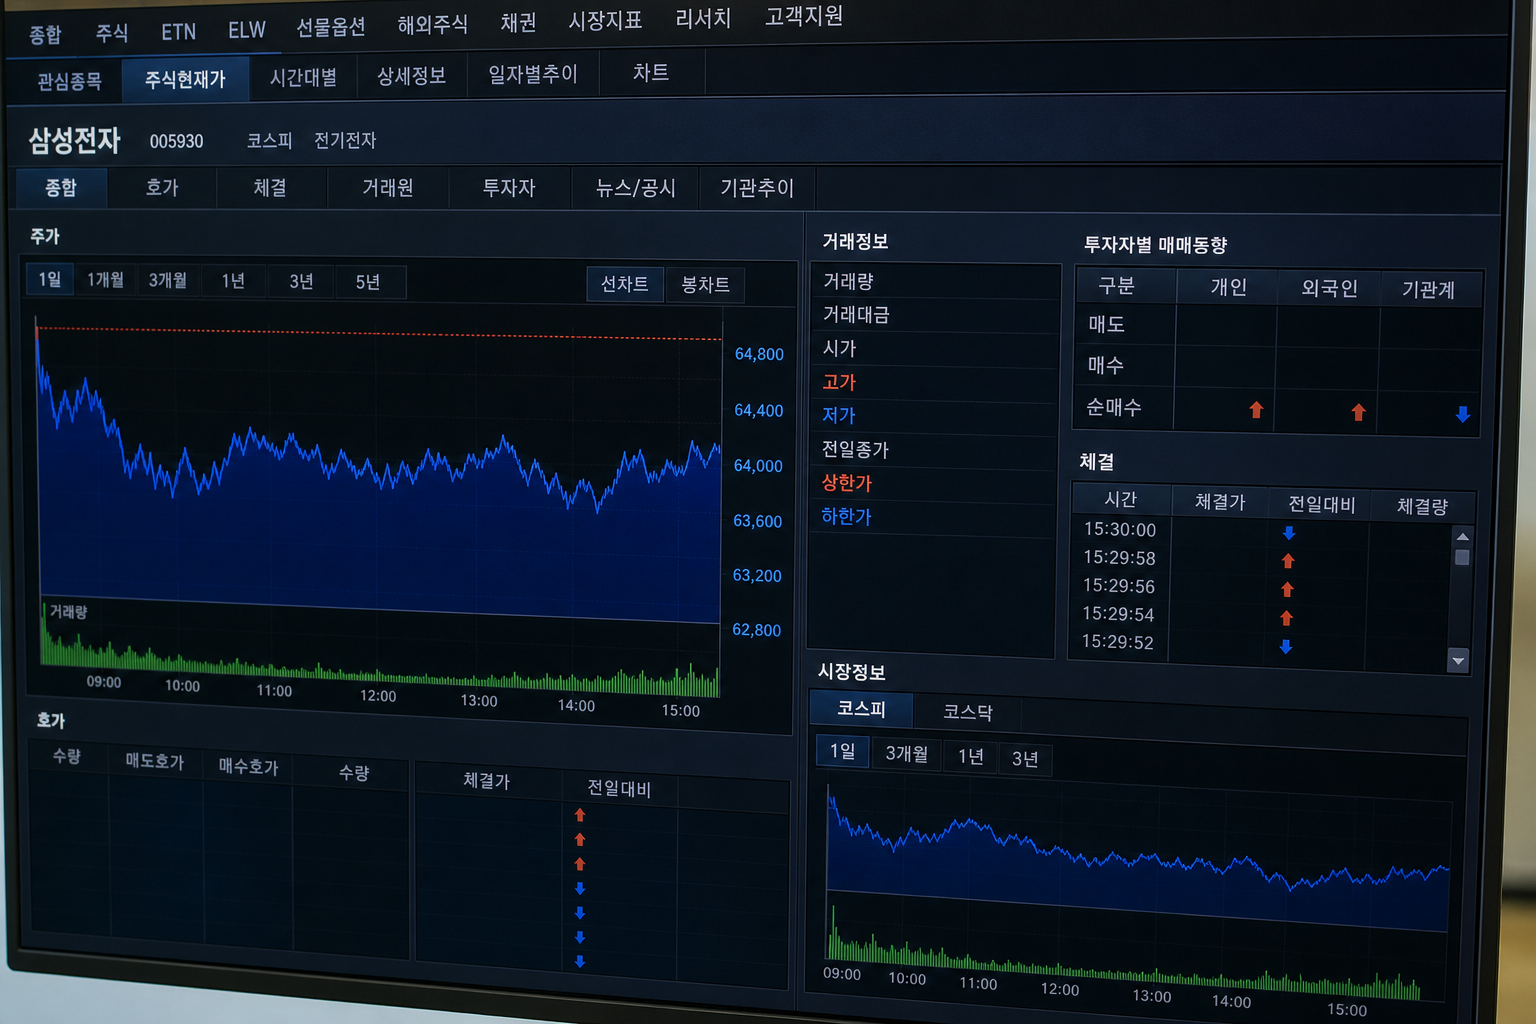1536x1024 pixels.
Task: Click the 개인 순매수 up arrow
Action: [x=1256, y=410]
